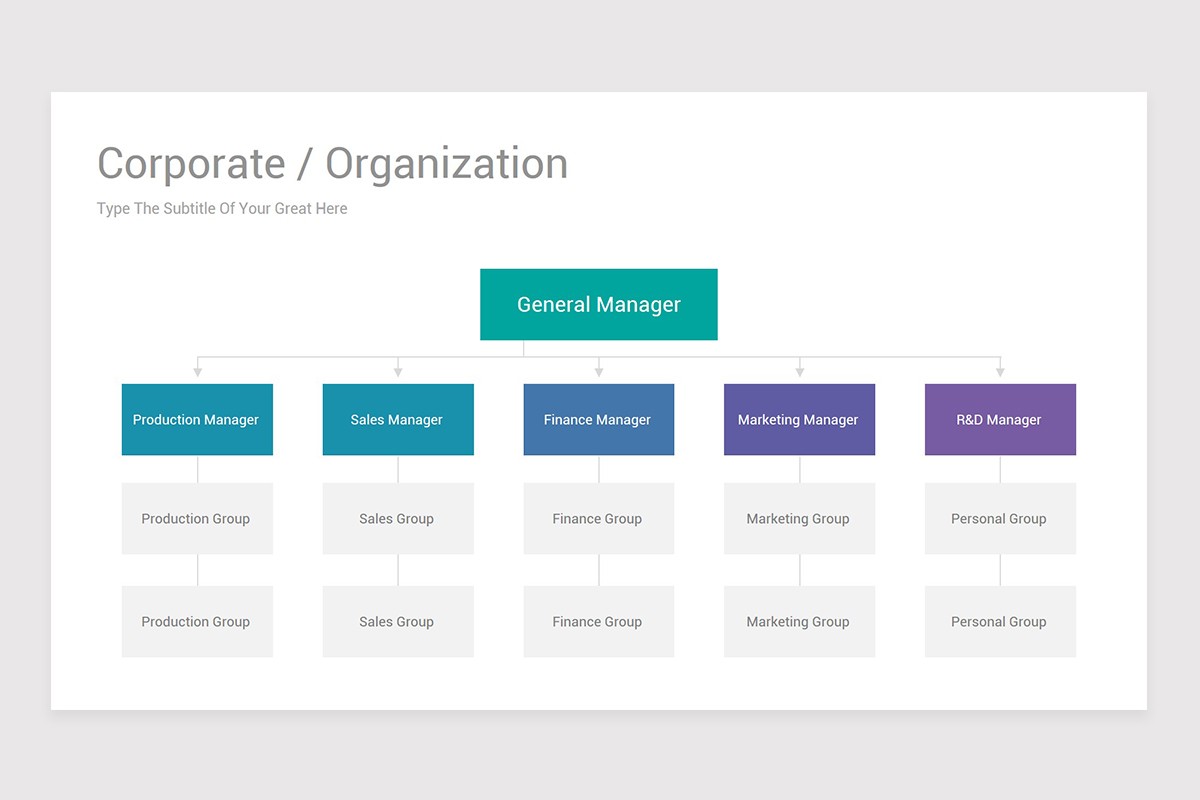The width and height of the screenshot is (1200, 800).
Task: Click the bottom-row Marketing Group box
Action: (x=799, y=621)
